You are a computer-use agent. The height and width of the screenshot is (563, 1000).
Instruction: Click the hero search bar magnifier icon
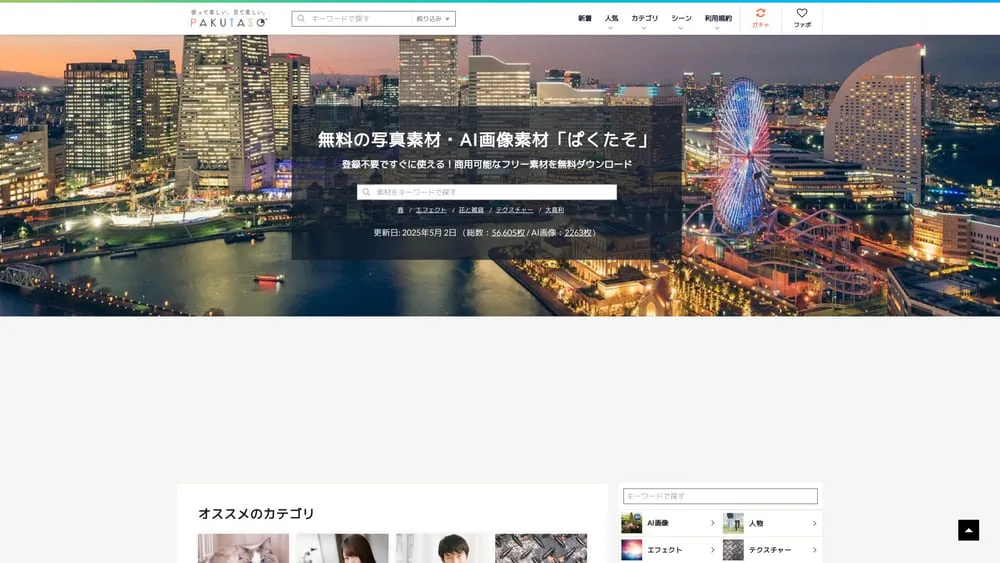click(367, 192)
